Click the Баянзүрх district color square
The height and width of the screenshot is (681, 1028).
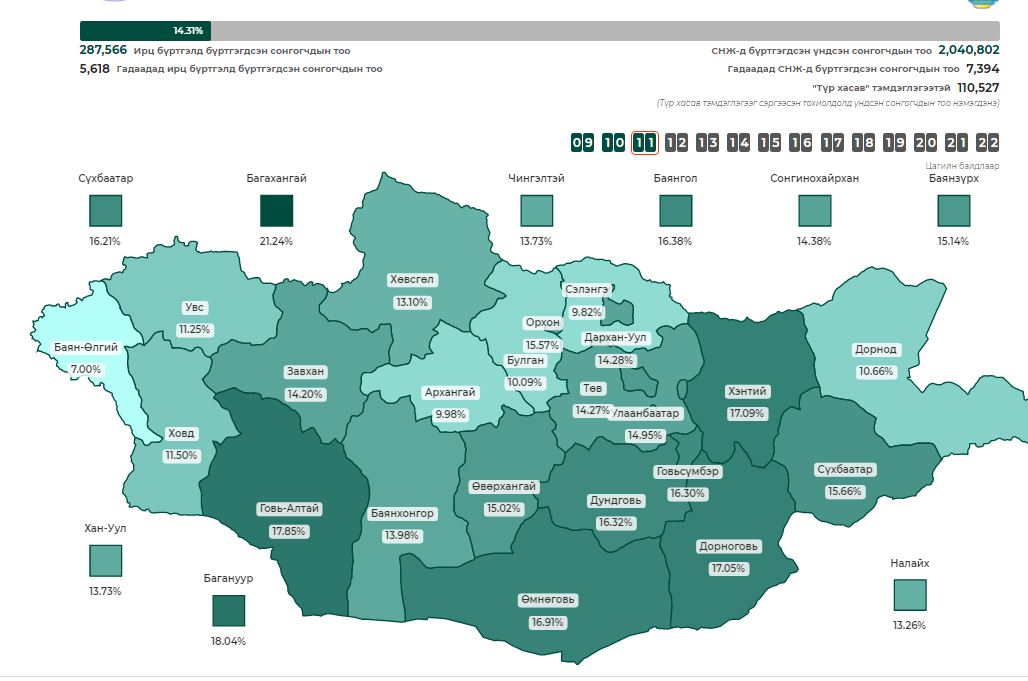coord(953,211)
